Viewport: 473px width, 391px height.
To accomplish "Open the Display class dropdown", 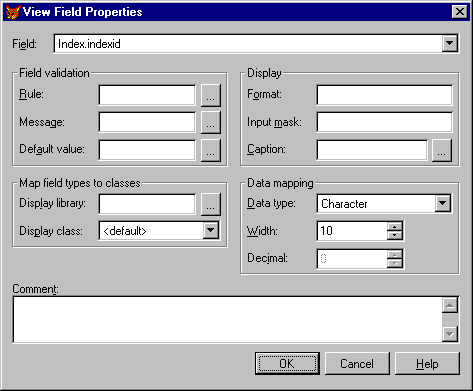I will coord(211,230).
